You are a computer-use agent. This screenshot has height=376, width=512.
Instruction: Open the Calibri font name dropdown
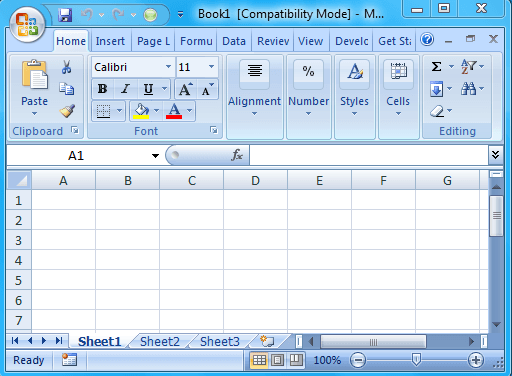169,67
